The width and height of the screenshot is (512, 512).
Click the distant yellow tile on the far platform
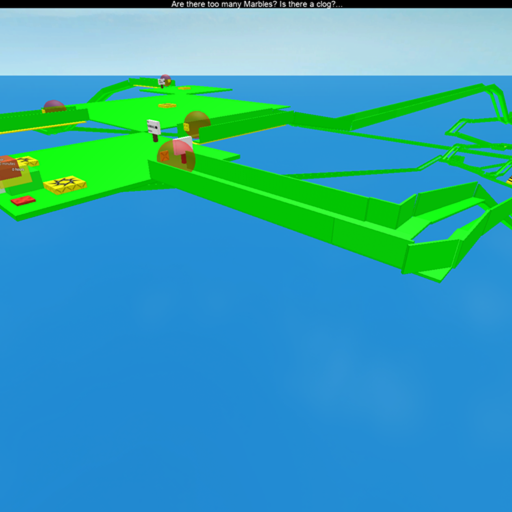pos(184,88)
